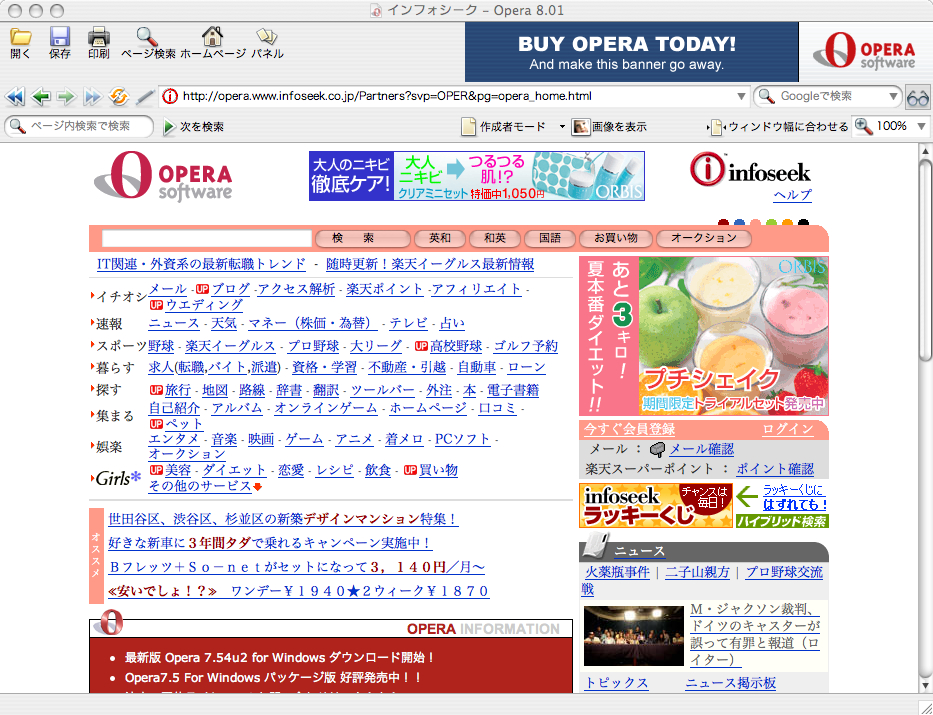
Task: Open the ニュース link in 速報 row
Action: pos(174,324)
